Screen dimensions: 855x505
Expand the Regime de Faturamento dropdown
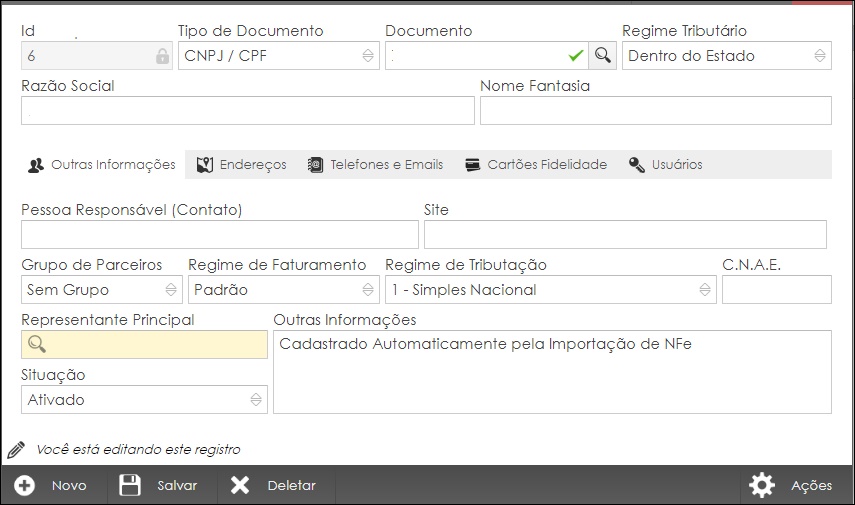(284, 290)
